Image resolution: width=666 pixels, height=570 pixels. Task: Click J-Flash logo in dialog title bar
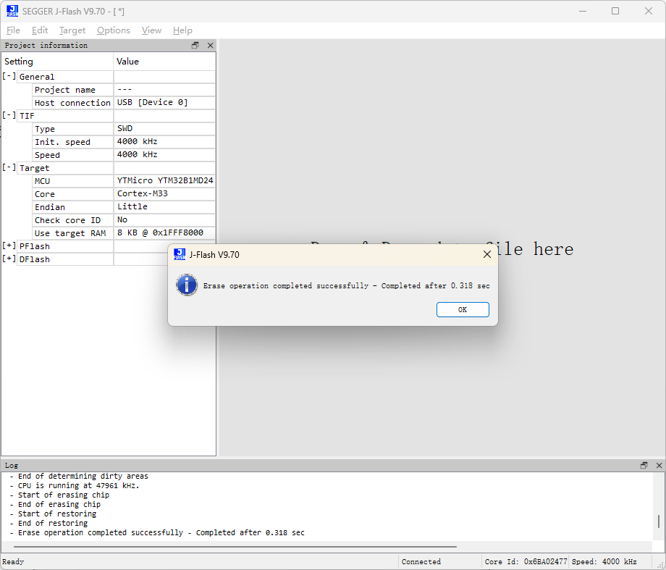tap(179, 254)
